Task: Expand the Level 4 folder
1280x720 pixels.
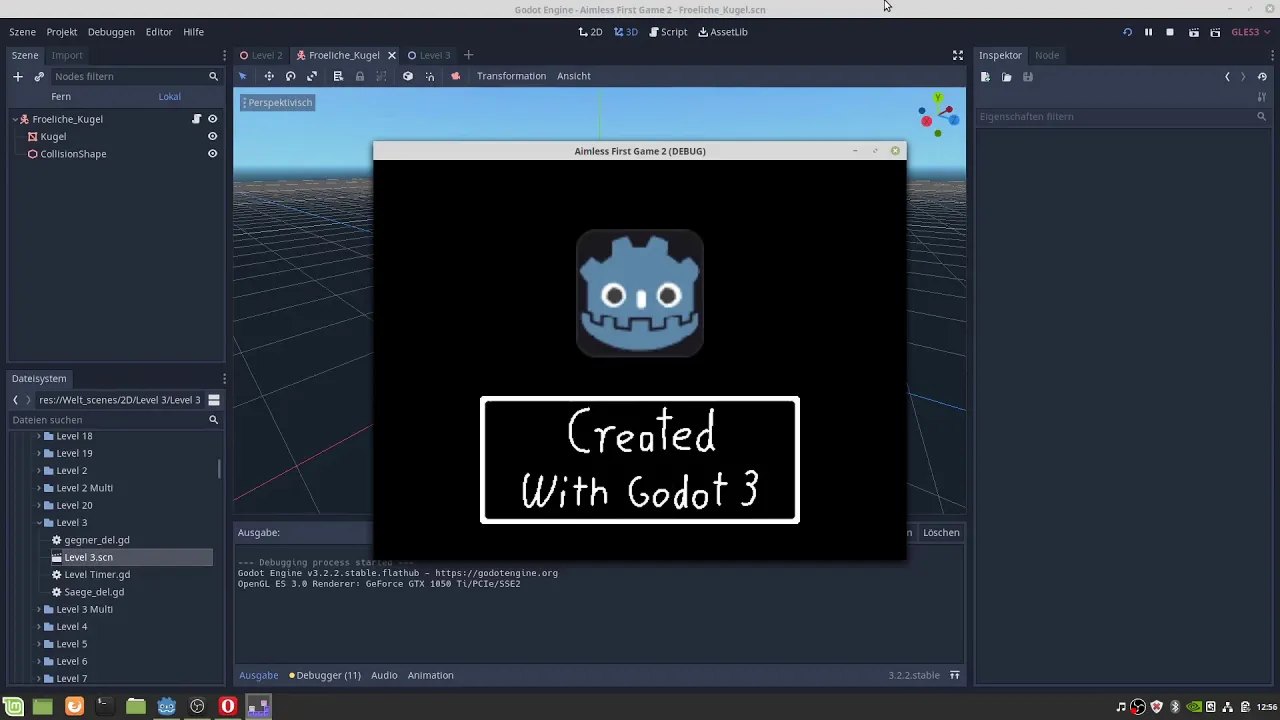Action: click(x=39, y=627)
